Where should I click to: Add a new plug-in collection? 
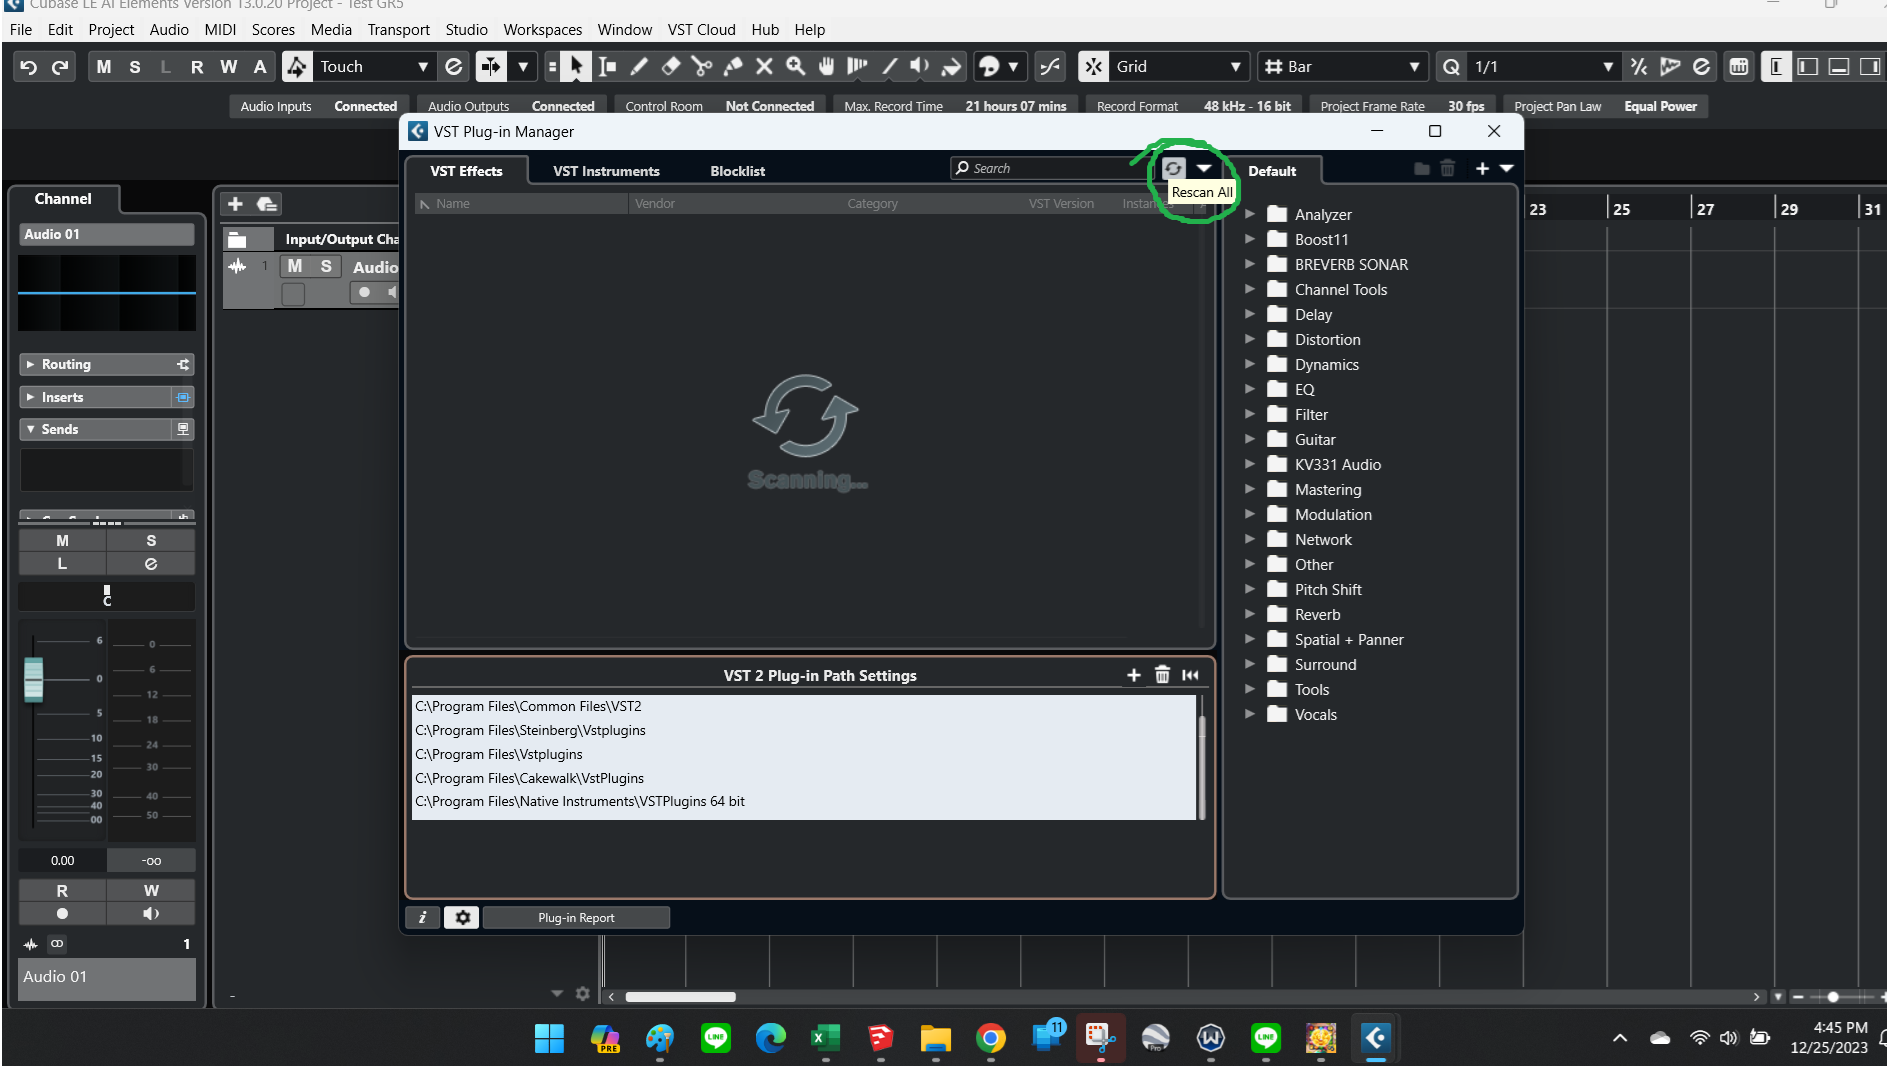click(x=1482, y=169)
